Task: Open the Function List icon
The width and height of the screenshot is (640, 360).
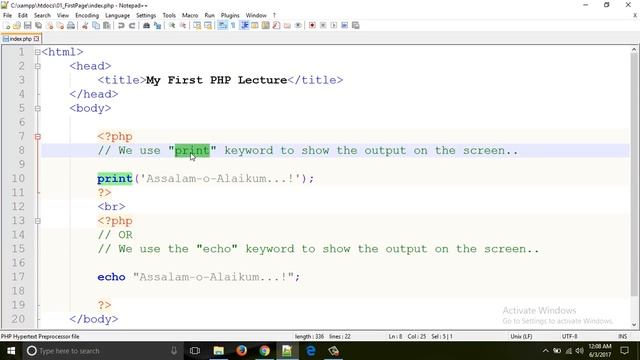Action: (x=276, y=25)
